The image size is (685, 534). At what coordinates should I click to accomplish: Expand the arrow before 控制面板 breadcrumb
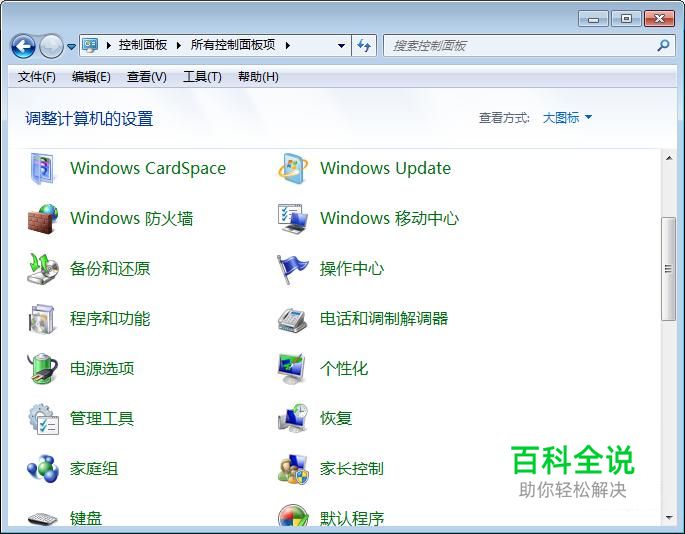click(109, 45)
